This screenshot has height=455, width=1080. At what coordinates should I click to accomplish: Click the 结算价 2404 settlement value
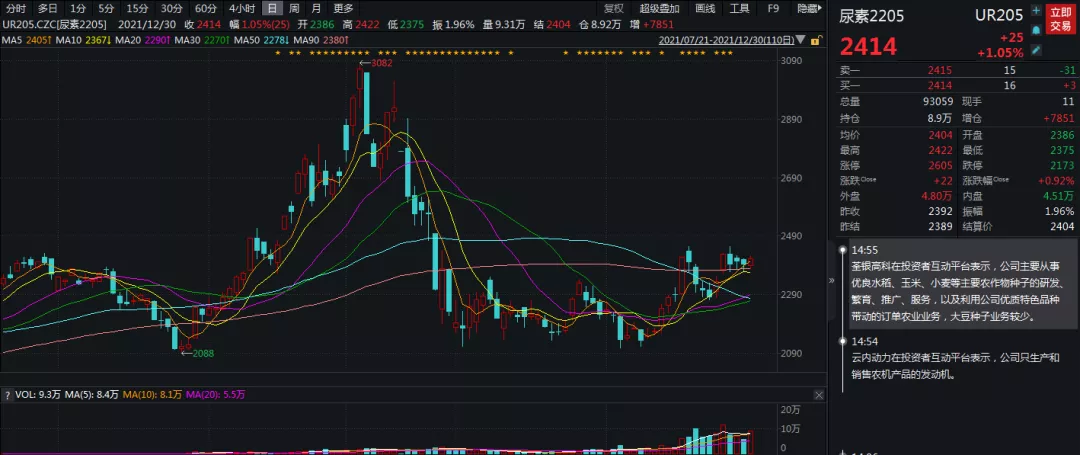pos(1062,226)
